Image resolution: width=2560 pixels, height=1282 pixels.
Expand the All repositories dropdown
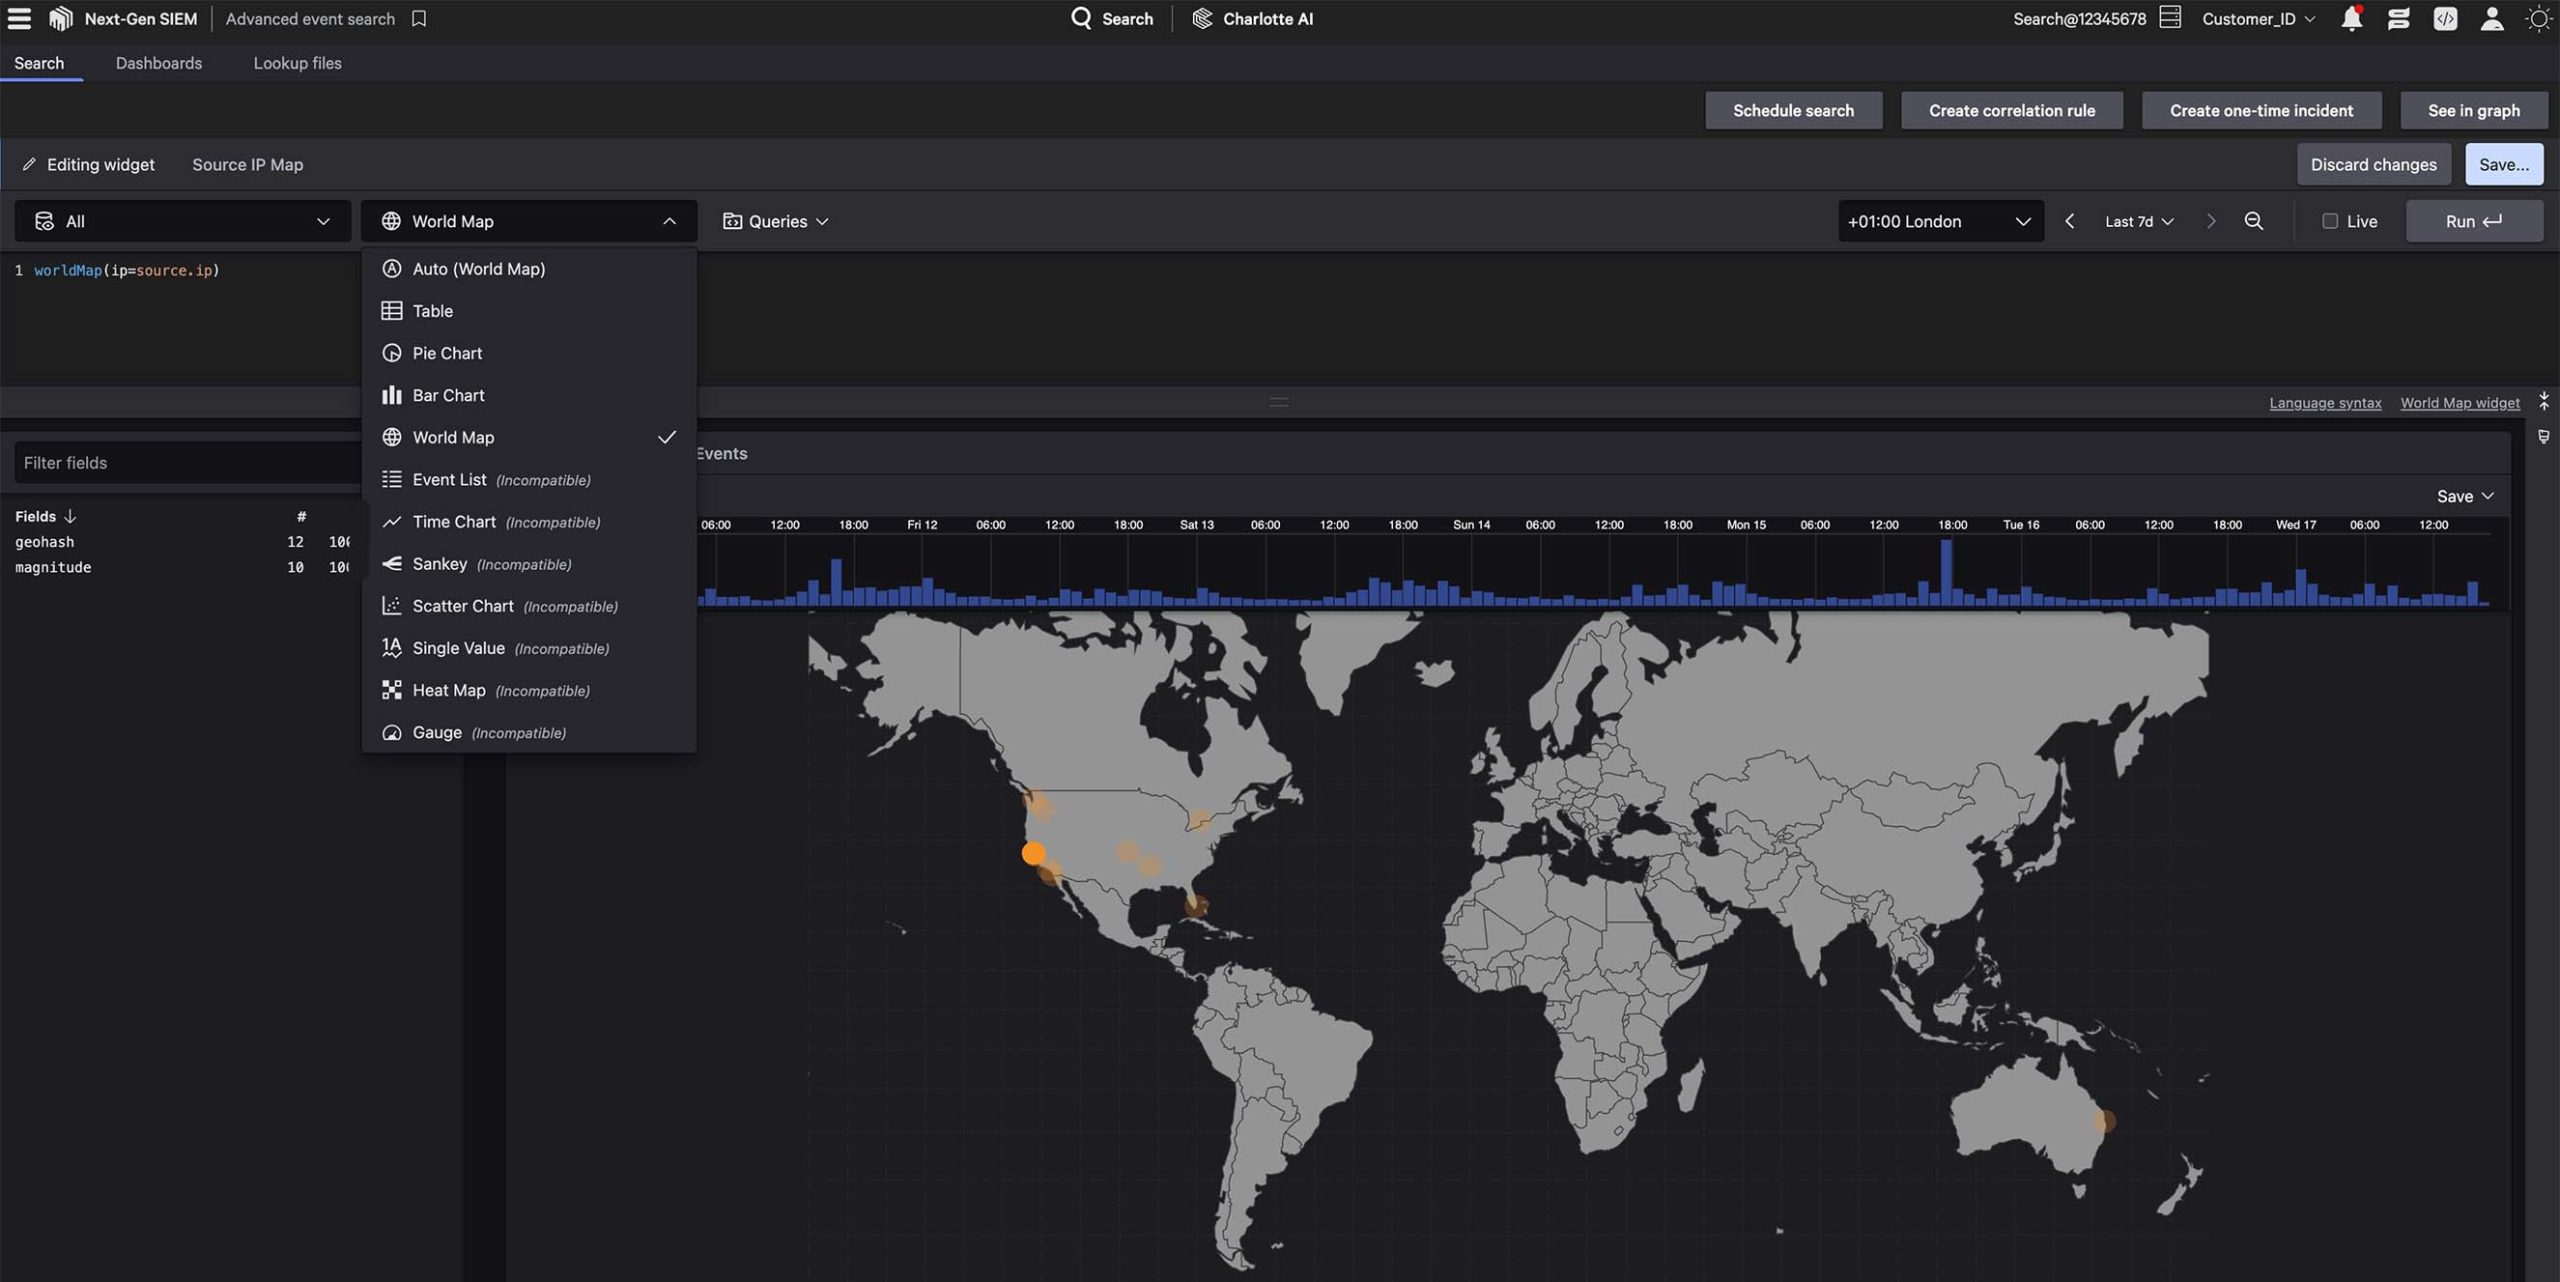click(x=182, y=221)
